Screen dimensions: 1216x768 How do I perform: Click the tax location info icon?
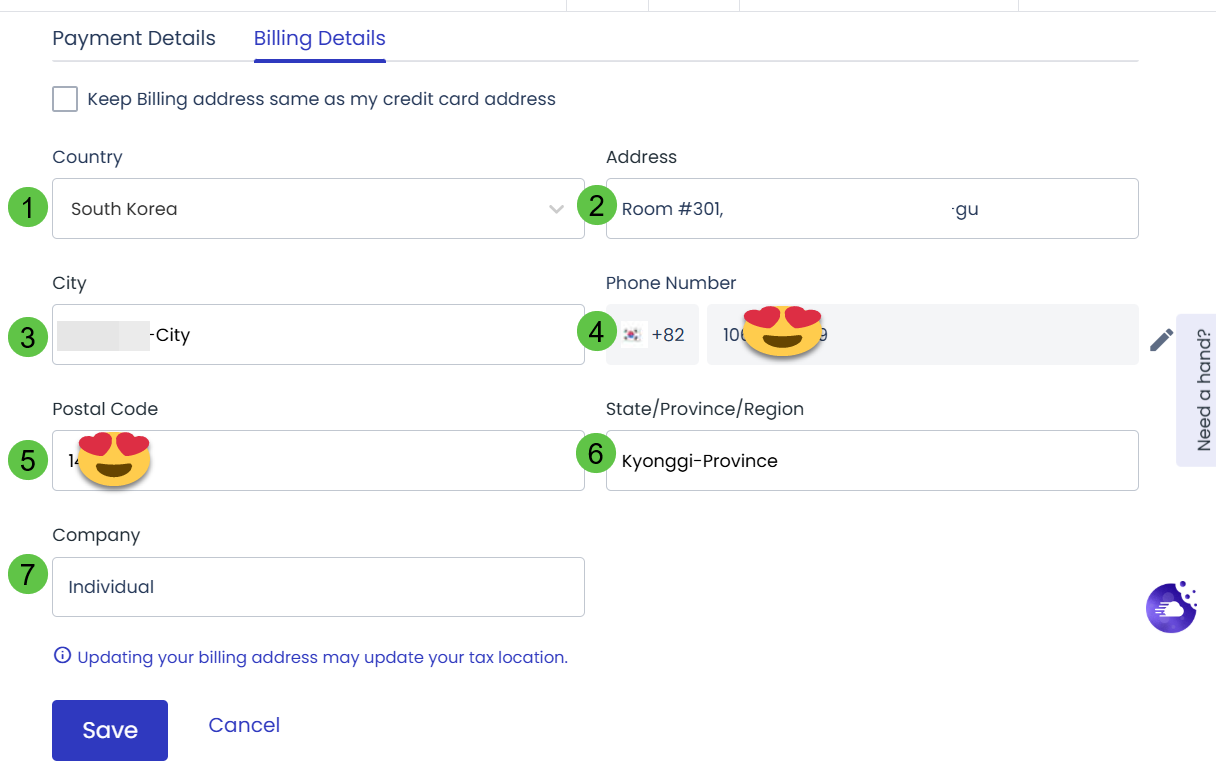pos(62,656)
